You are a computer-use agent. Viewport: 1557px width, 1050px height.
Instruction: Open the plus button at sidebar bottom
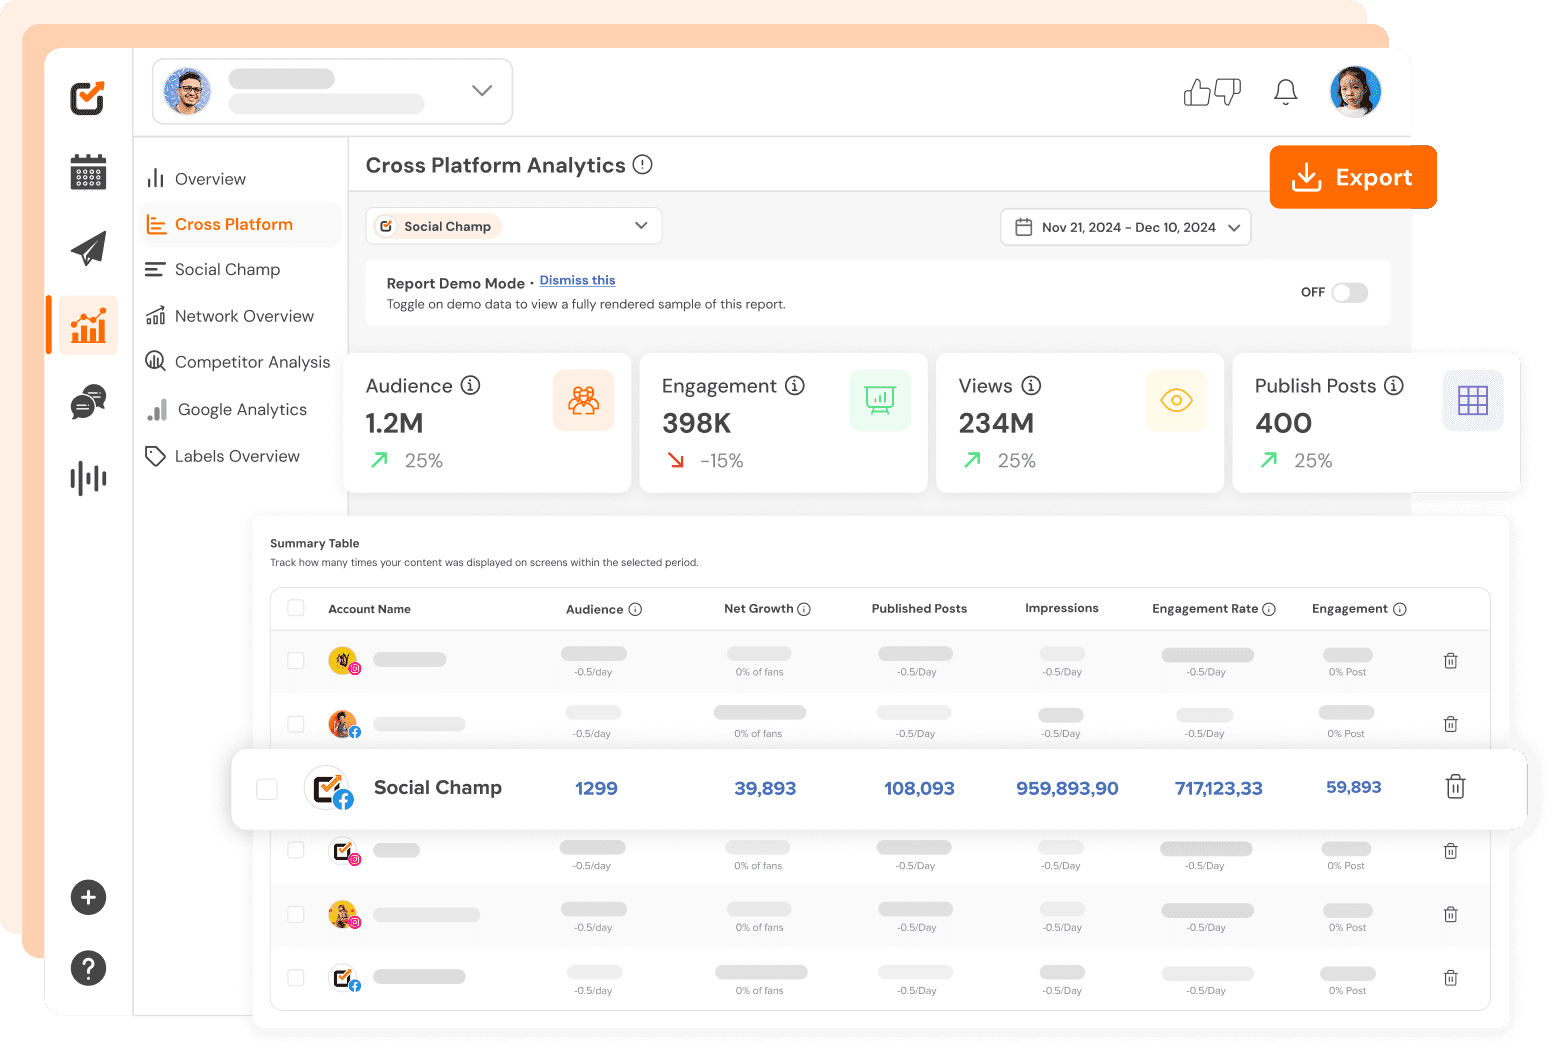pos(88,897)
